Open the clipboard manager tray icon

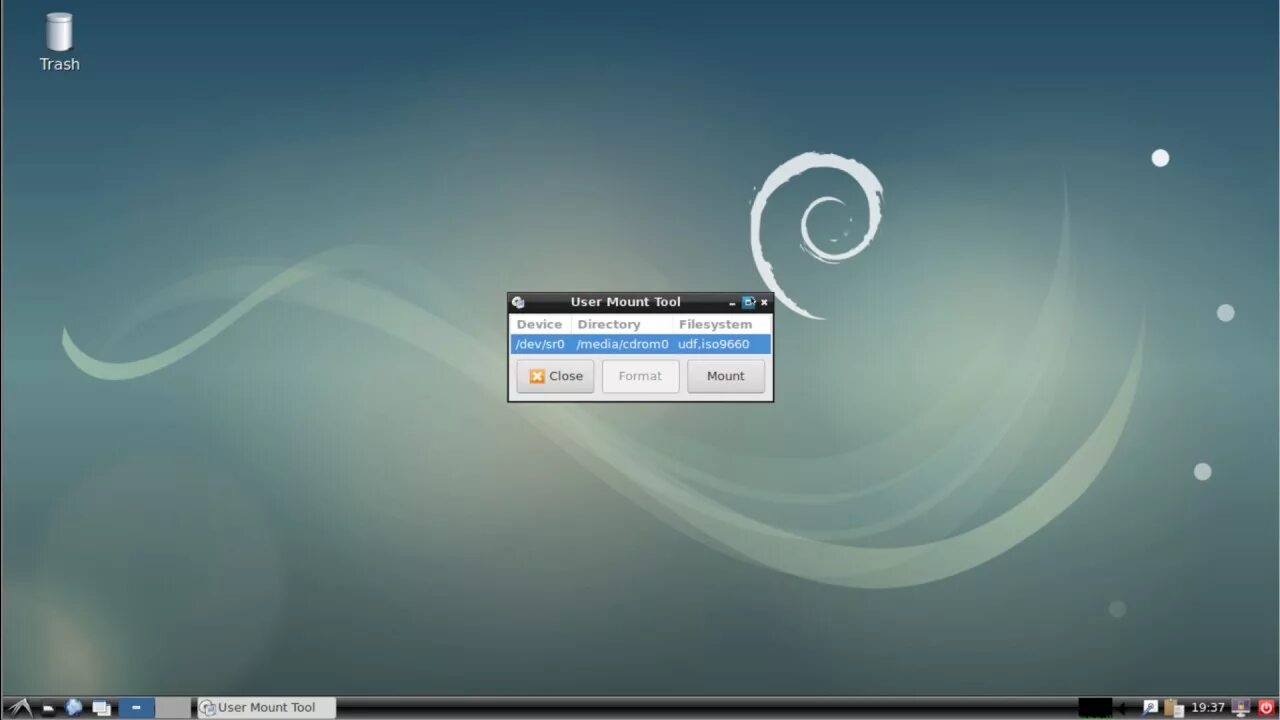1174,707
